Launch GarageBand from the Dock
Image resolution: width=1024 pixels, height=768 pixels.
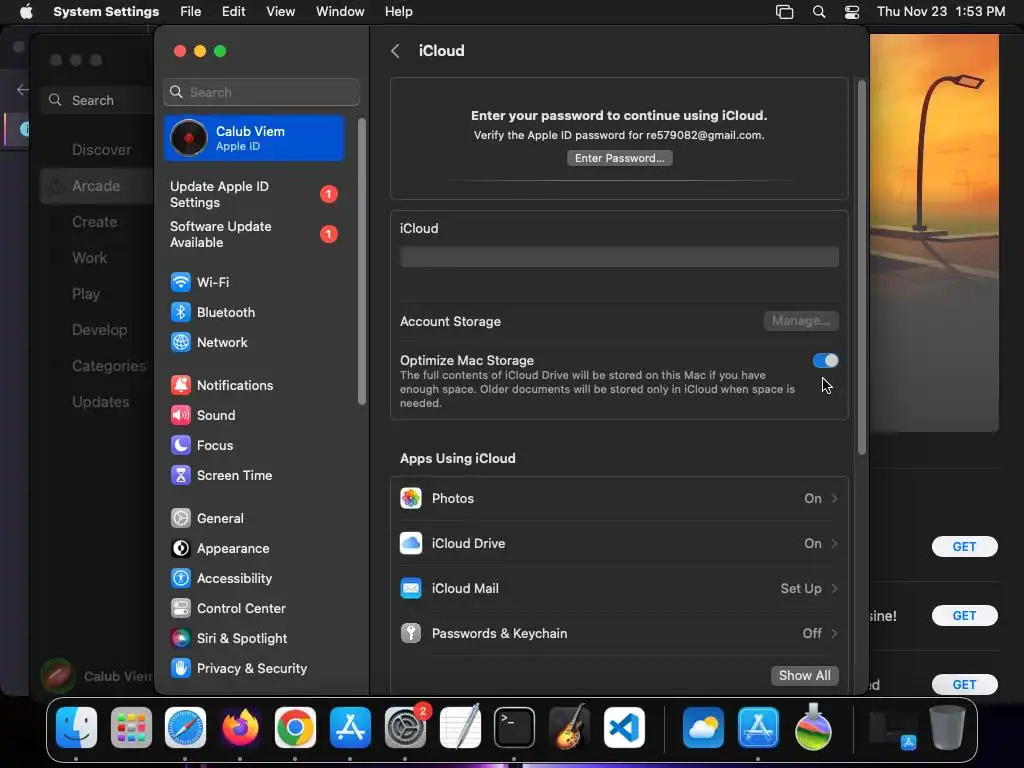pyautogui.click(x=569, y=728)
